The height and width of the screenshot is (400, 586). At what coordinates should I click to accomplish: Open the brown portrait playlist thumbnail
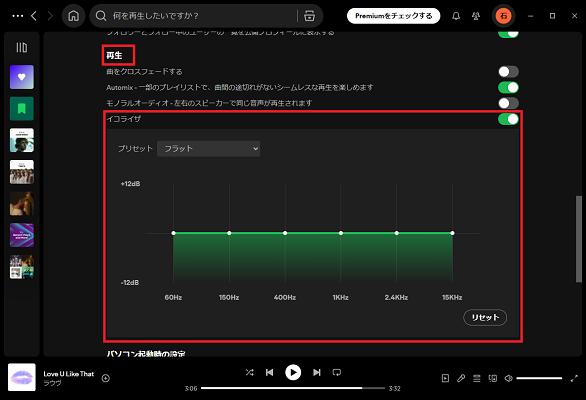22,204
